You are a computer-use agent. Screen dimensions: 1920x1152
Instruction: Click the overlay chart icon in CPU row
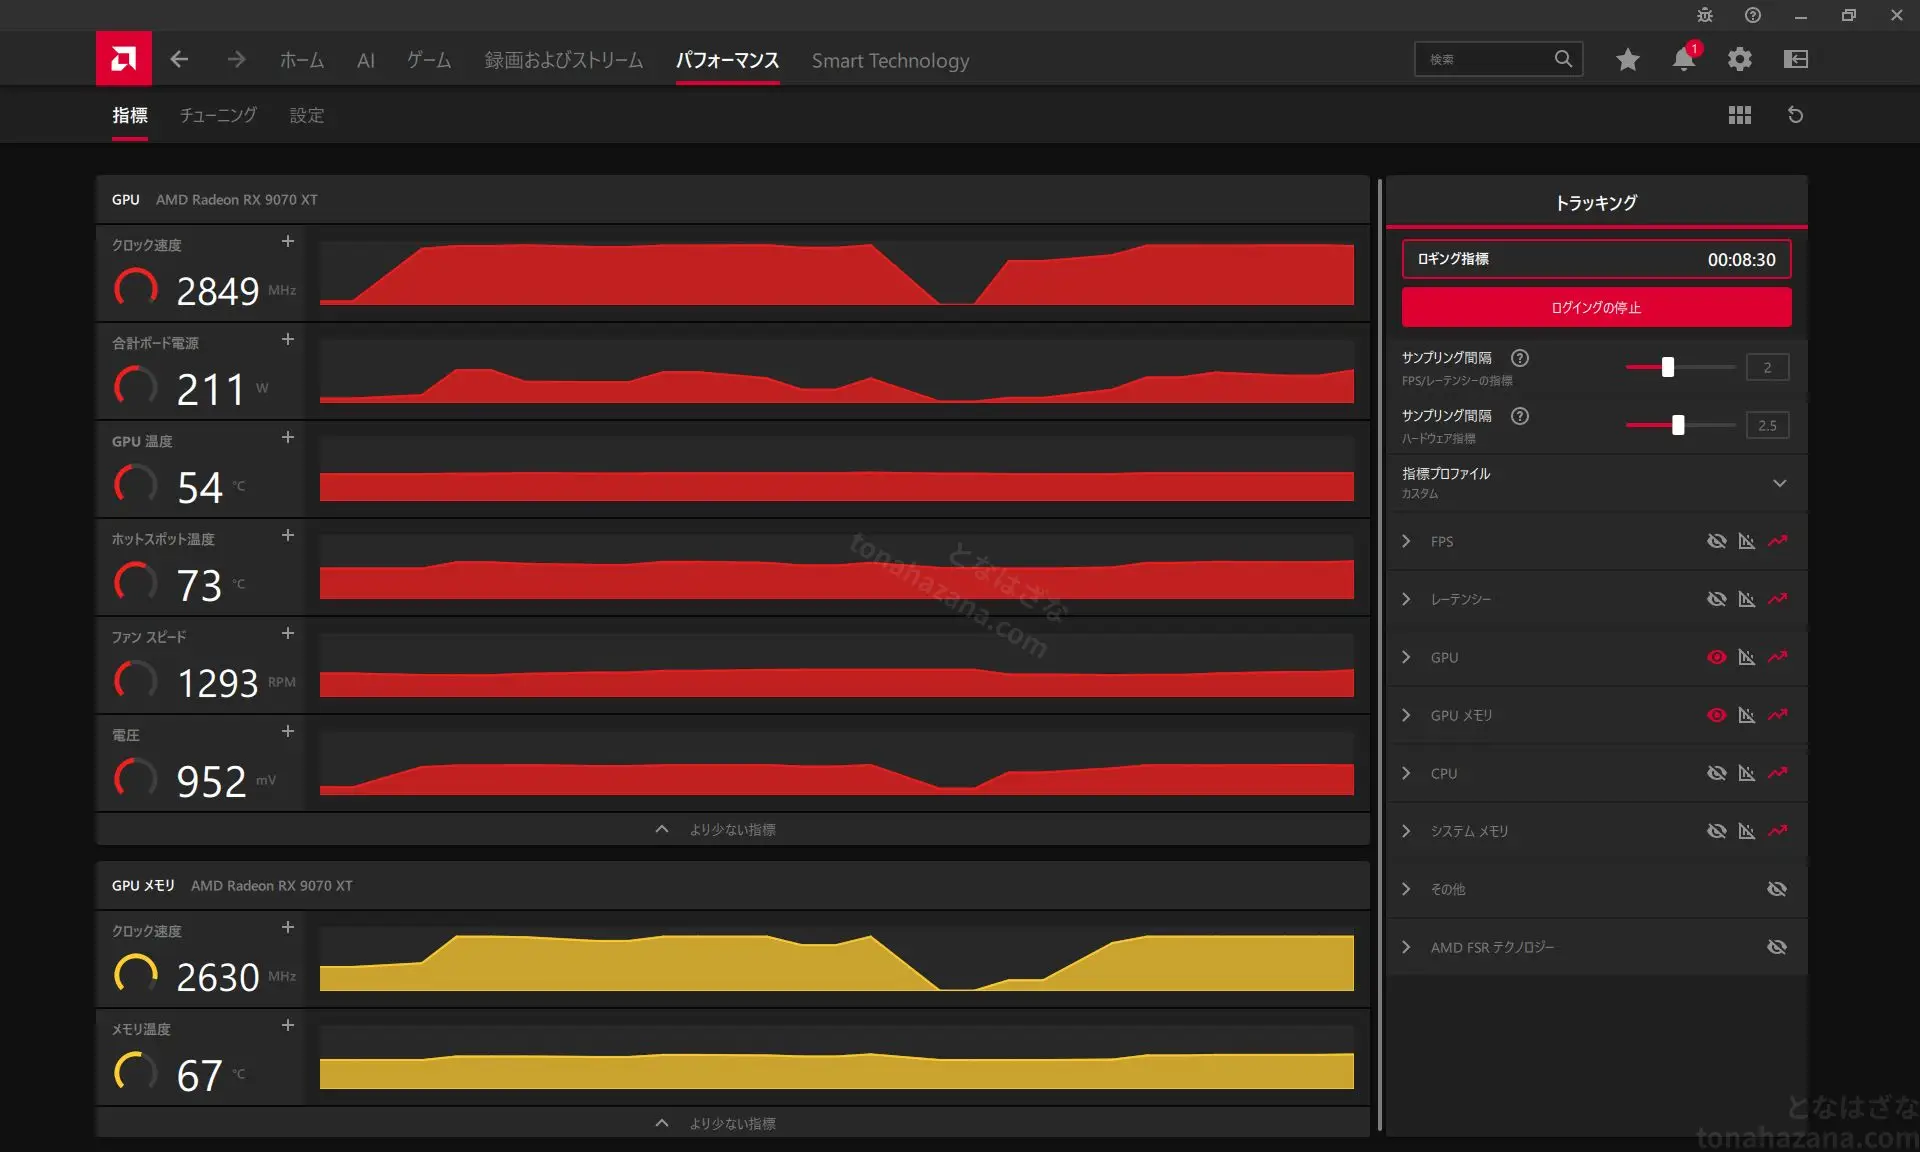click(1747, 773)
